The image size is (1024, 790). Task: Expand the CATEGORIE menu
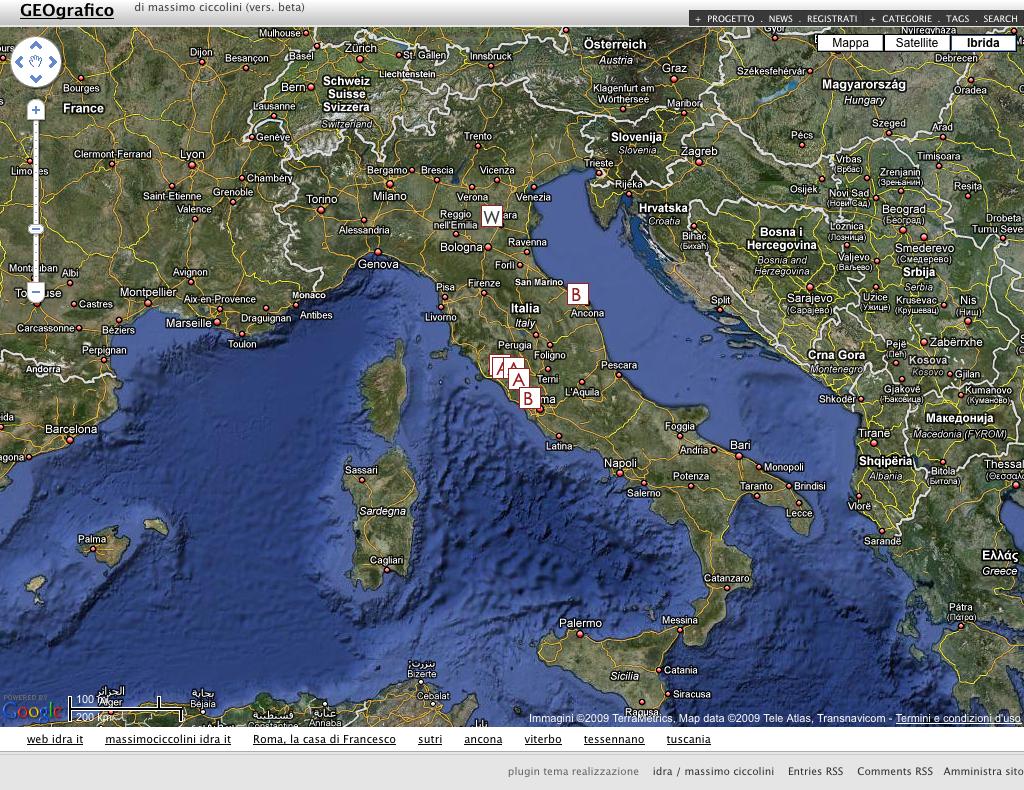[x=906, y=19]
